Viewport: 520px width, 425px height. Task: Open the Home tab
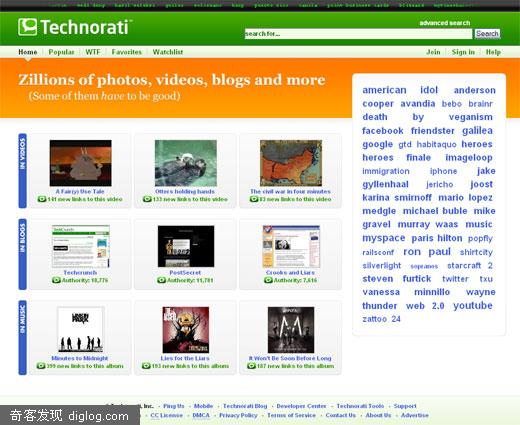(28, 52)
